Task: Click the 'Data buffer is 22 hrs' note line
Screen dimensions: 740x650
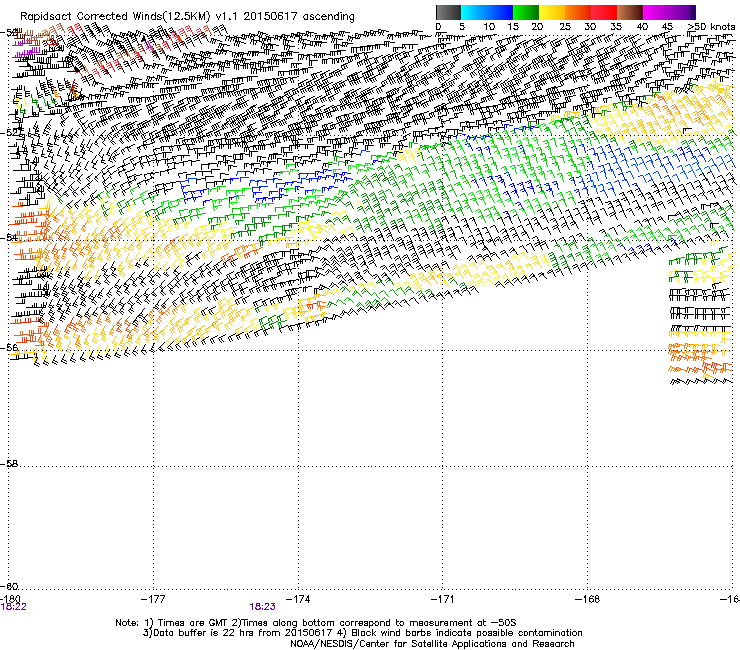Action: coord(362,633)
